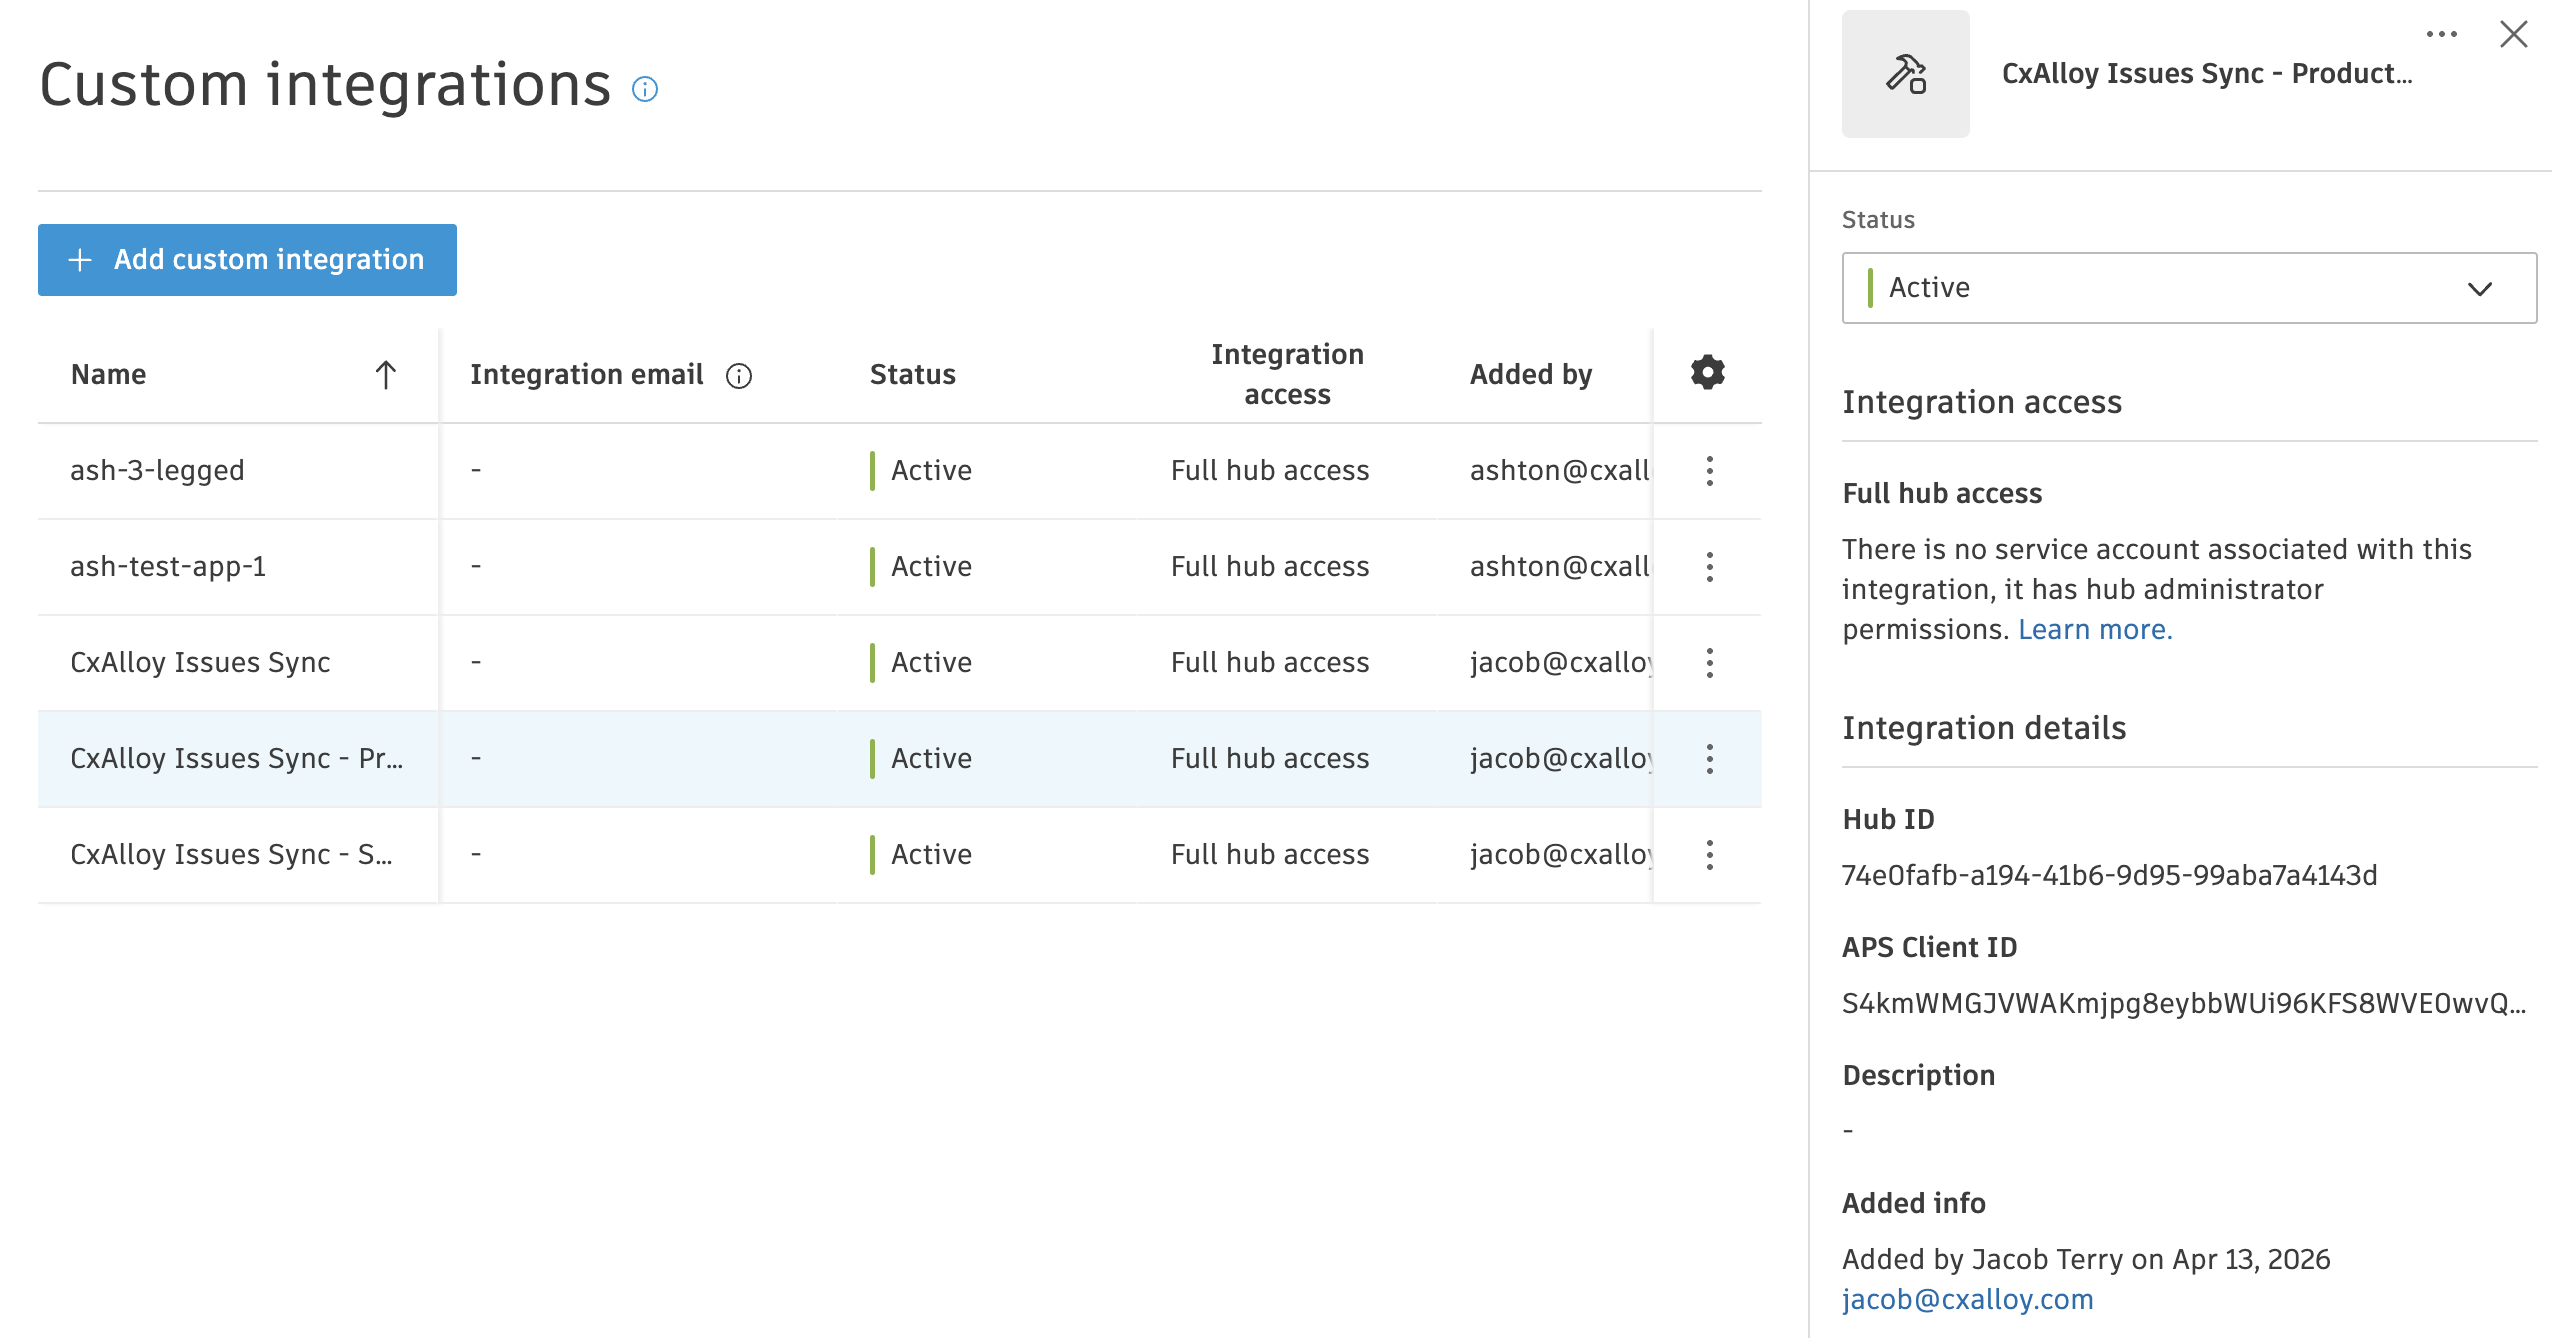Follow the Learn more link
2552x1338 pixels.
pyautogui.click(x=2095, y=629)
